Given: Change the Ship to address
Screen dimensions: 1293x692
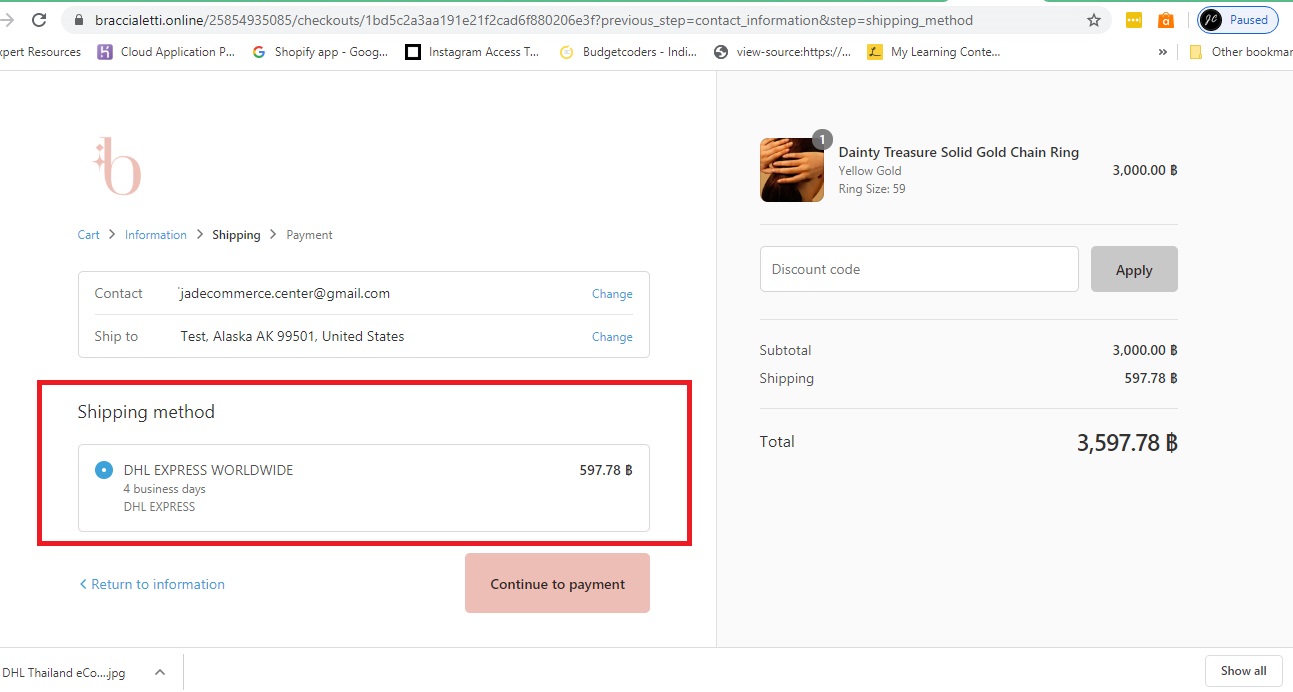Looking at the screenshot, I should pos(611,337).
